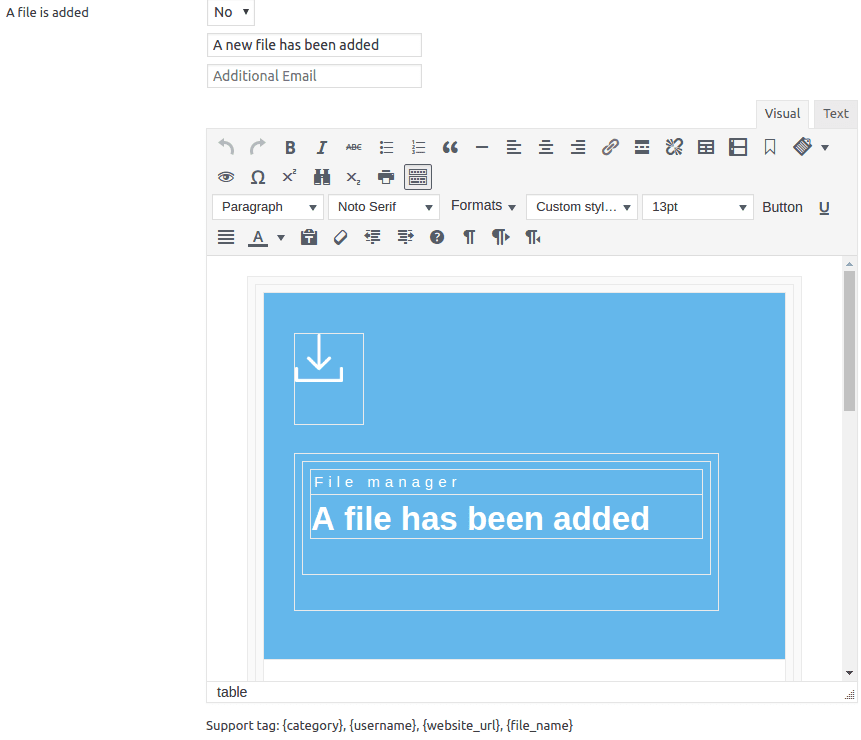Open the 13pt font size dropdown

697,207
